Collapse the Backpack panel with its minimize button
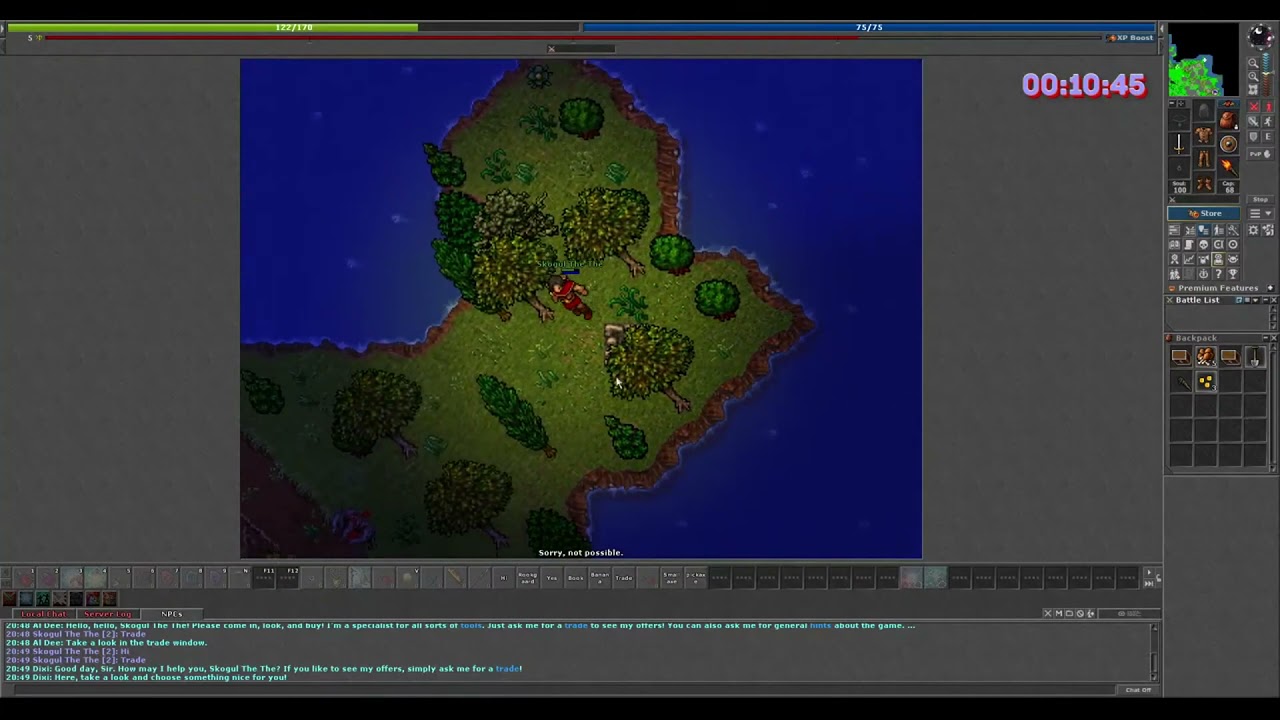The width and height of the screenshot is (1280, 720). (x=1266, y=338)
